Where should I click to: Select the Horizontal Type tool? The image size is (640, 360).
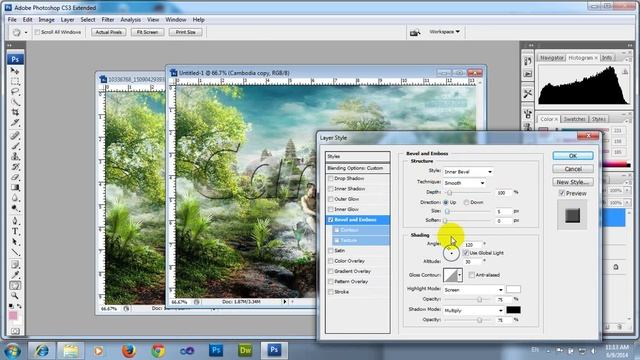click(15, 231)
